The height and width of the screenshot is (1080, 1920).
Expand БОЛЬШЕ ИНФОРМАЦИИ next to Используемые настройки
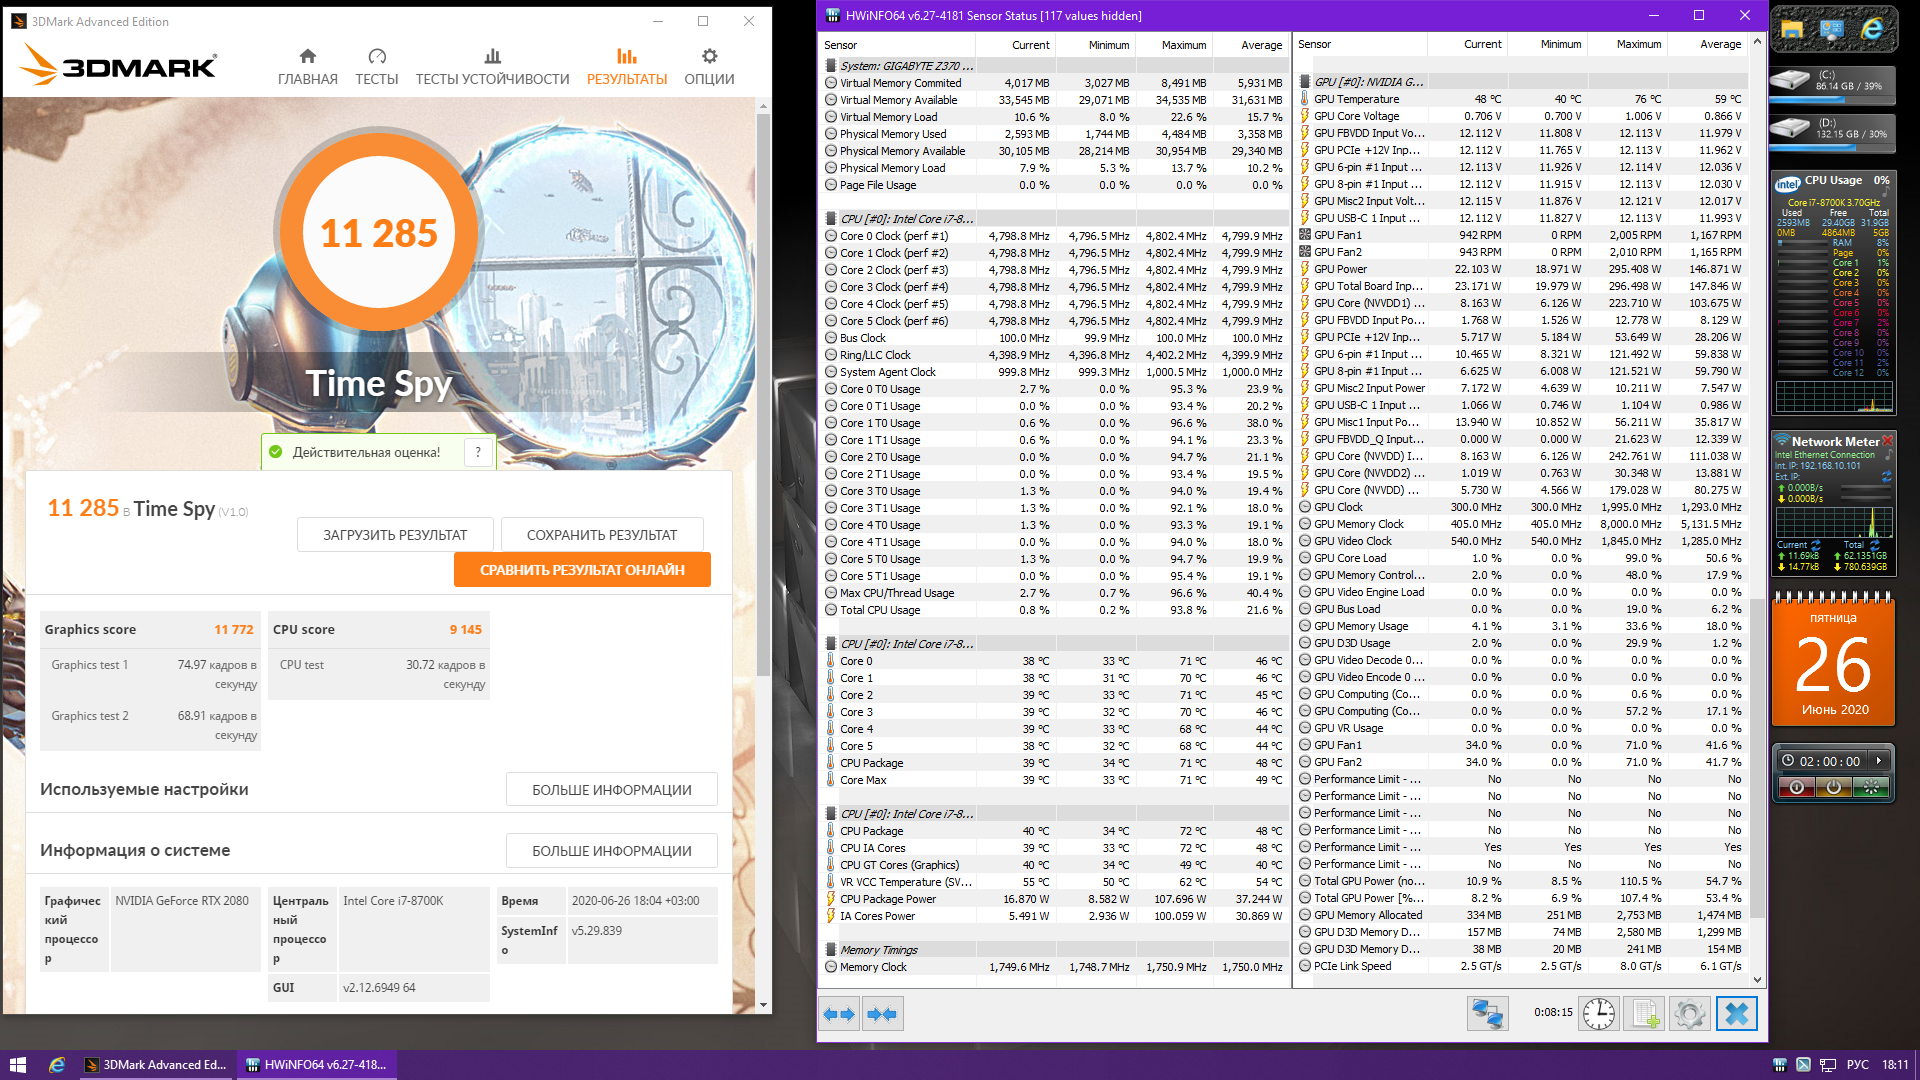coord(611,790)
